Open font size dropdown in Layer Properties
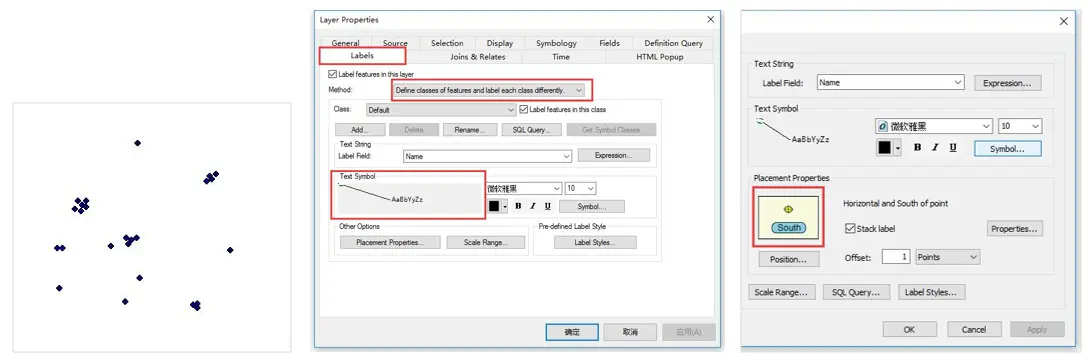The height and width of the screenshot is (361, 1088). pos(581,188)
